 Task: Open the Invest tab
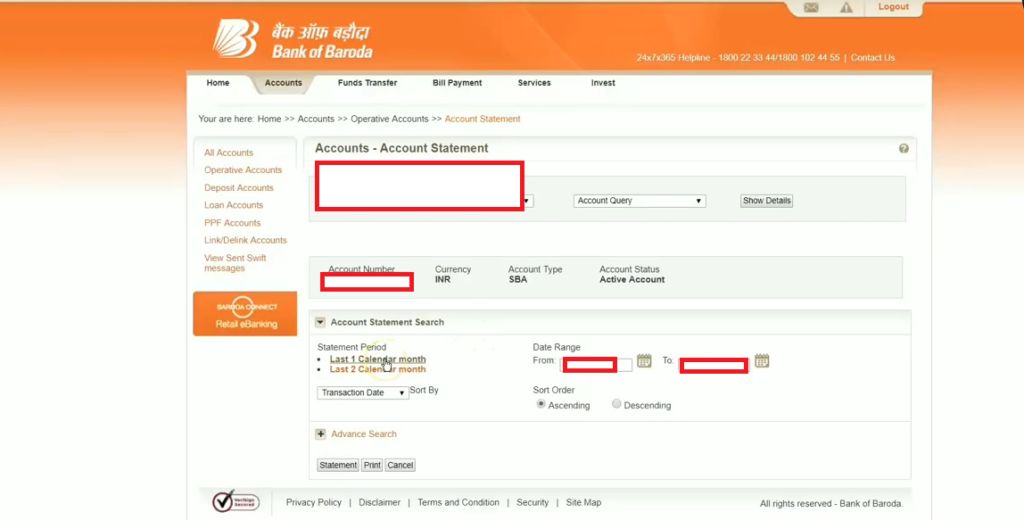(x=603, y=83)
